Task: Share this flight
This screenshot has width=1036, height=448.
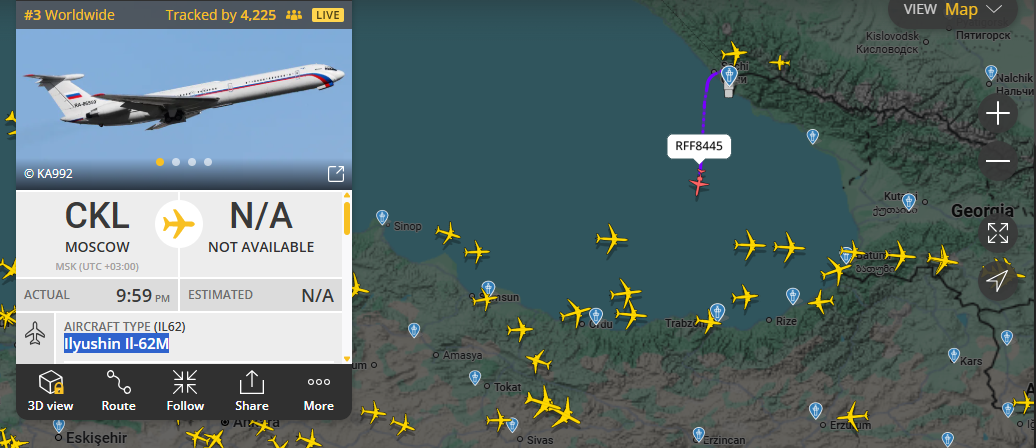Action: click(x=252, y=391)
